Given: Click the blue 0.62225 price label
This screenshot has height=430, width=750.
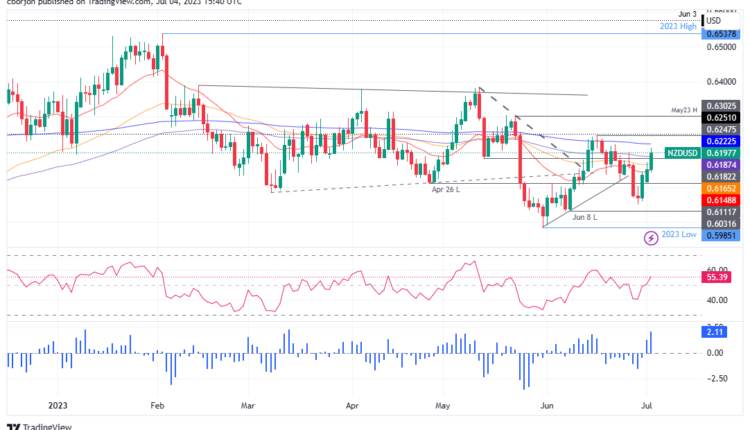Looking at the screenshot, I should click(x=719, y=142).
